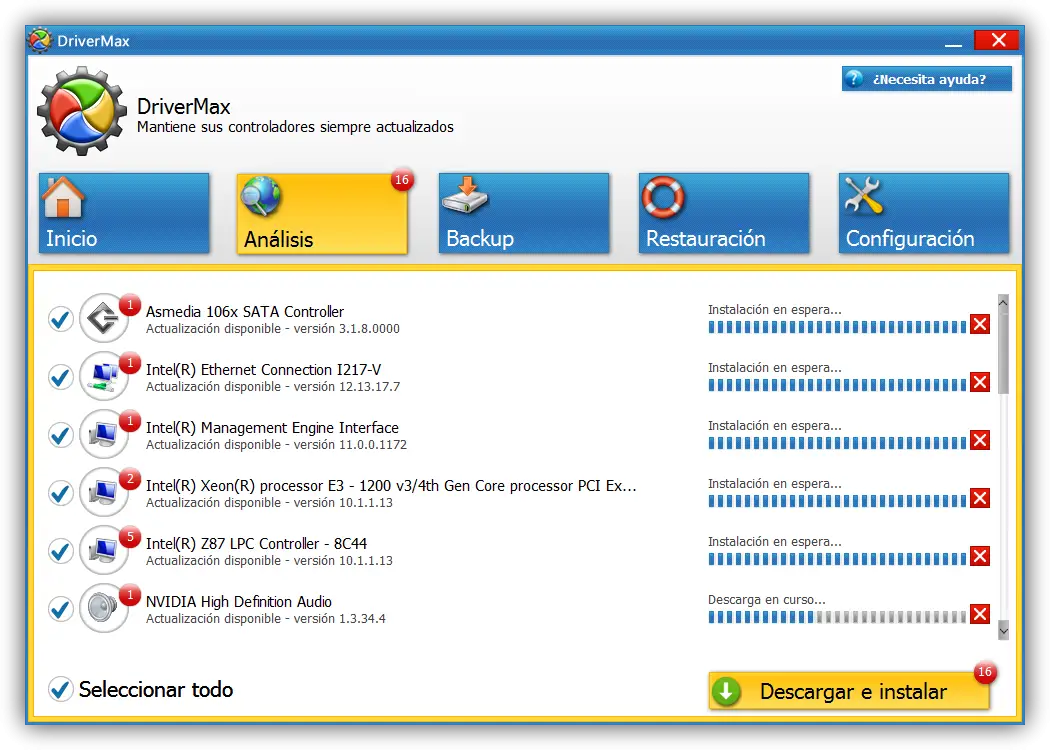Click the text versión 11.0.0.1172

point(350,445)
